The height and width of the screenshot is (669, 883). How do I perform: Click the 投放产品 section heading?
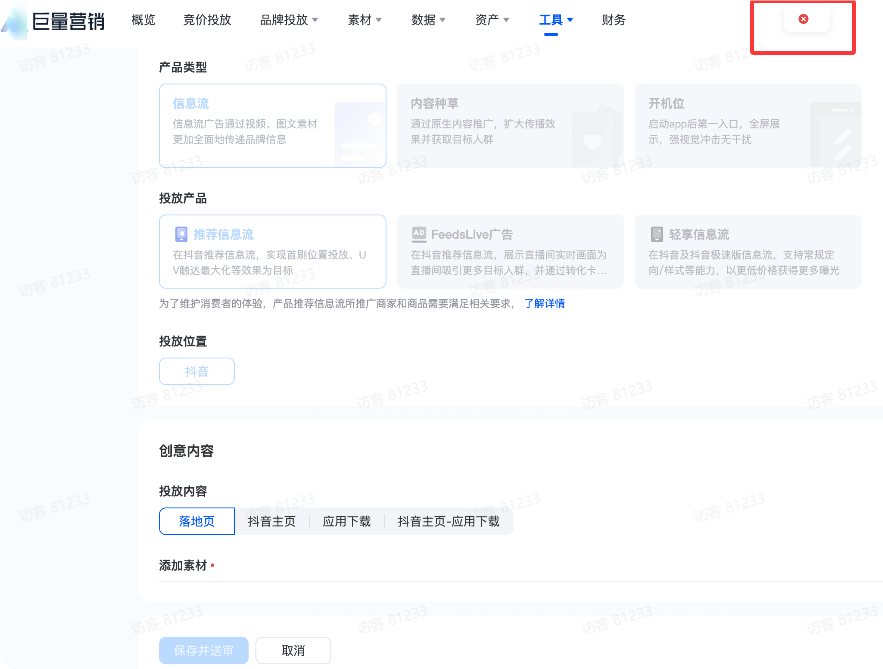(183, 198)
